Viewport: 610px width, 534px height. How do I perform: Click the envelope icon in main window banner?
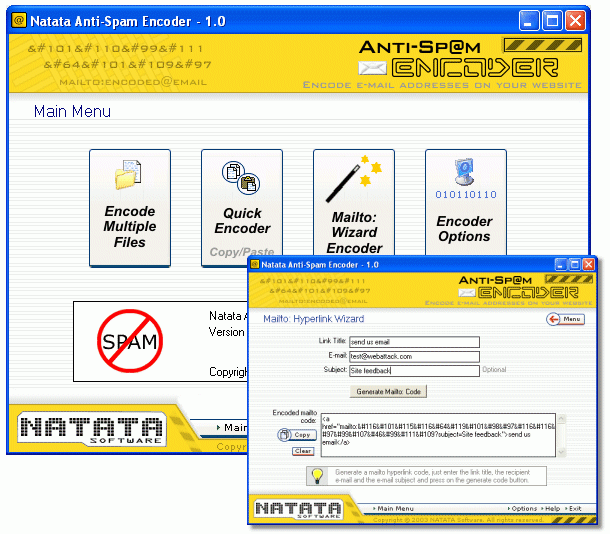(x=372, y=68)
